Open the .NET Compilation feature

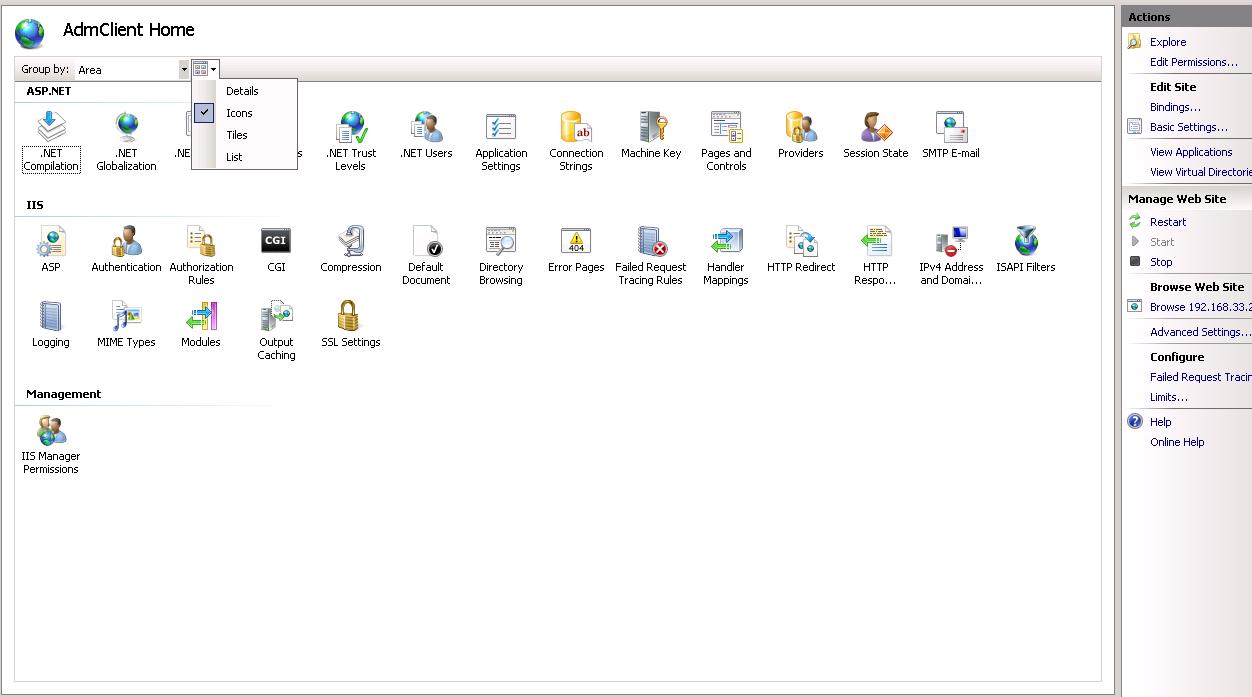coord(51,141)
